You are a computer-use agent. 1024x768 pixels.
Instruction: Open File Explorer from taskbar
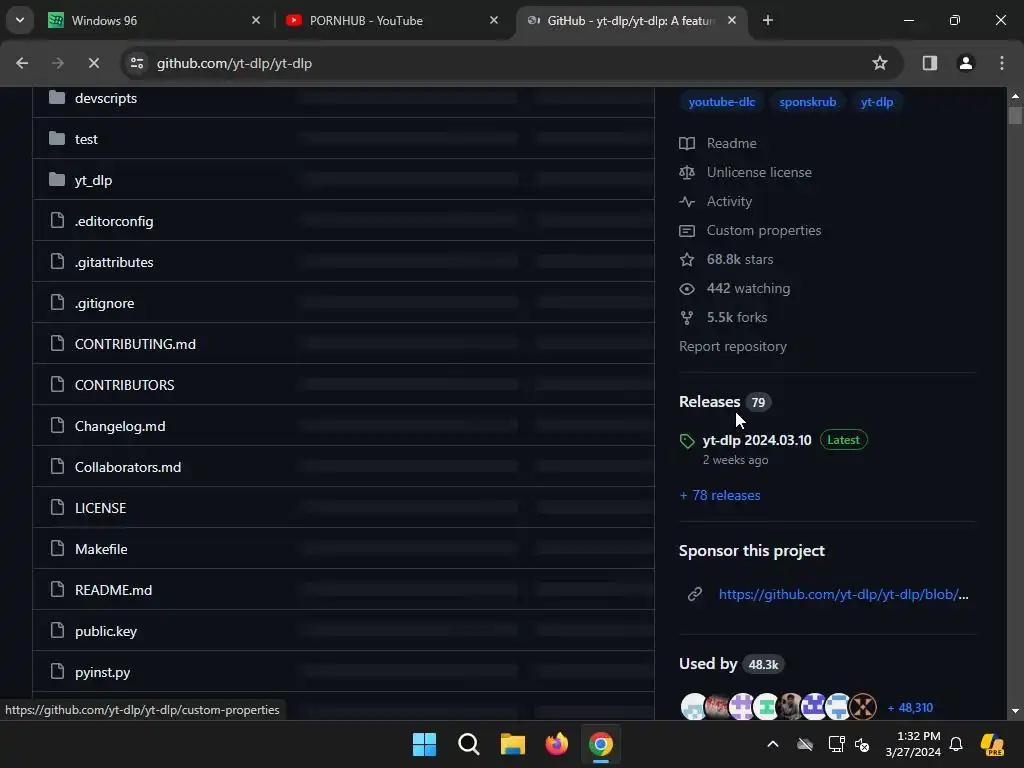point(513,744)
